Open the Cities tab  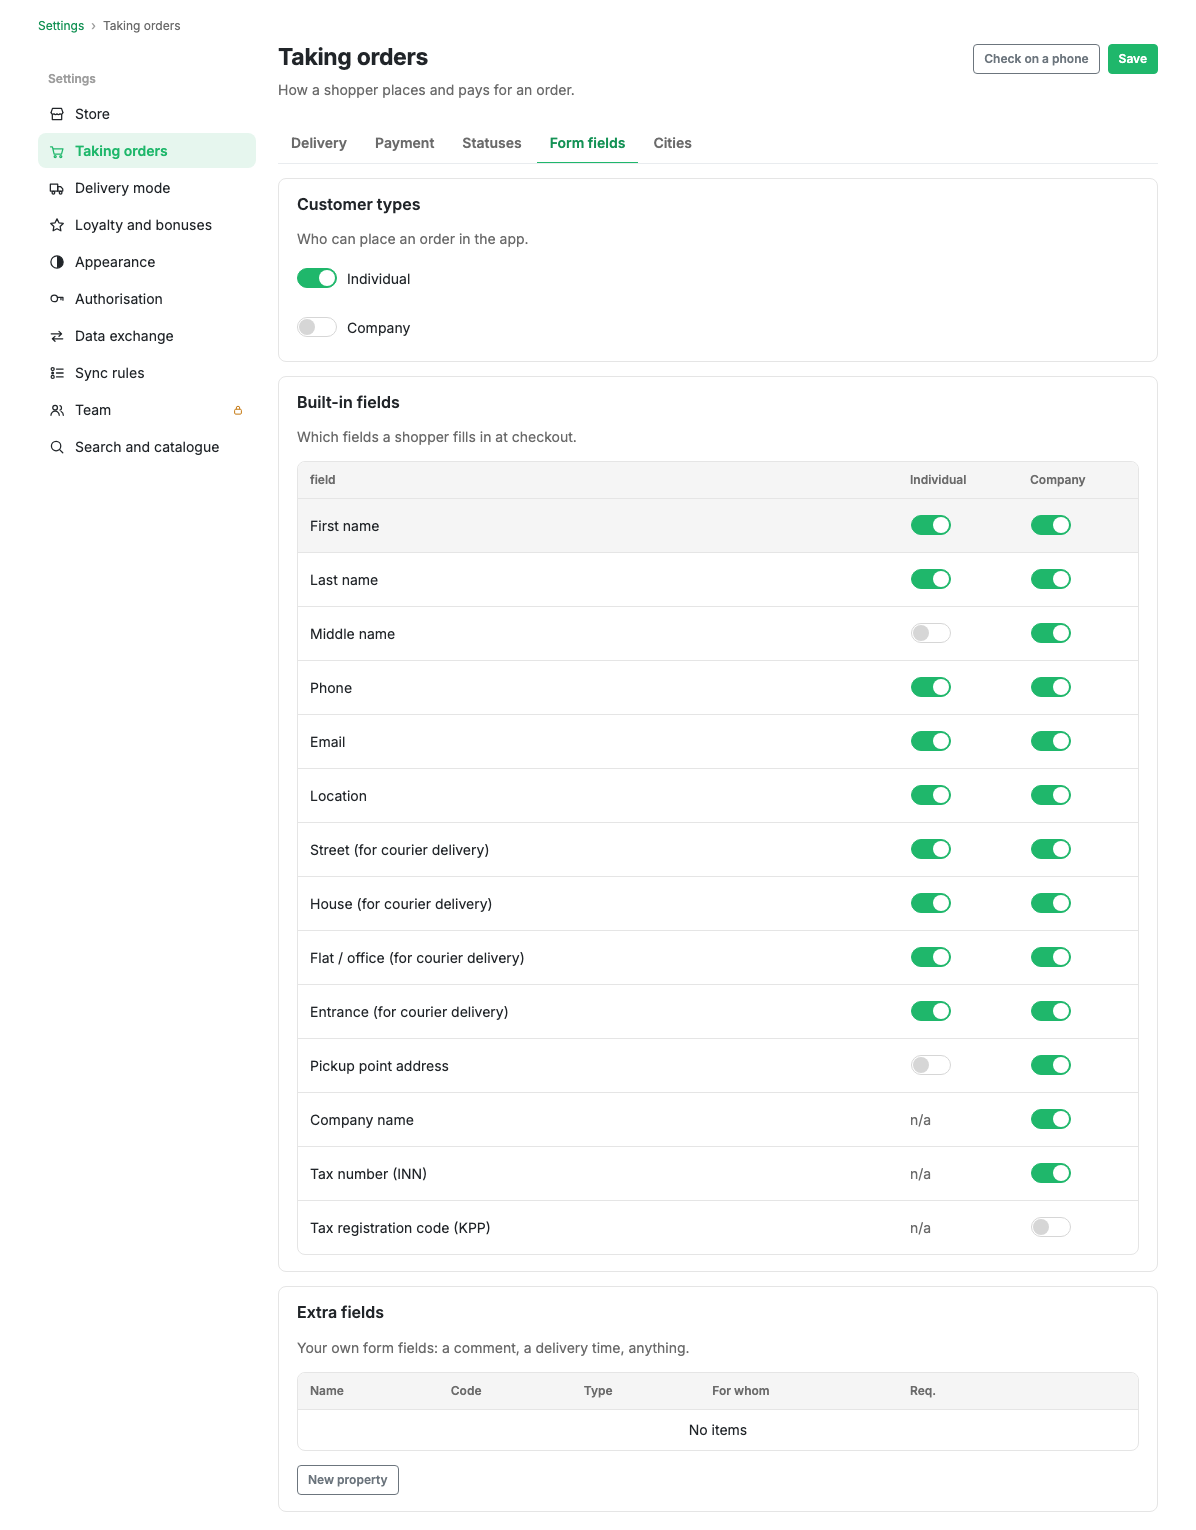[673, 143]
